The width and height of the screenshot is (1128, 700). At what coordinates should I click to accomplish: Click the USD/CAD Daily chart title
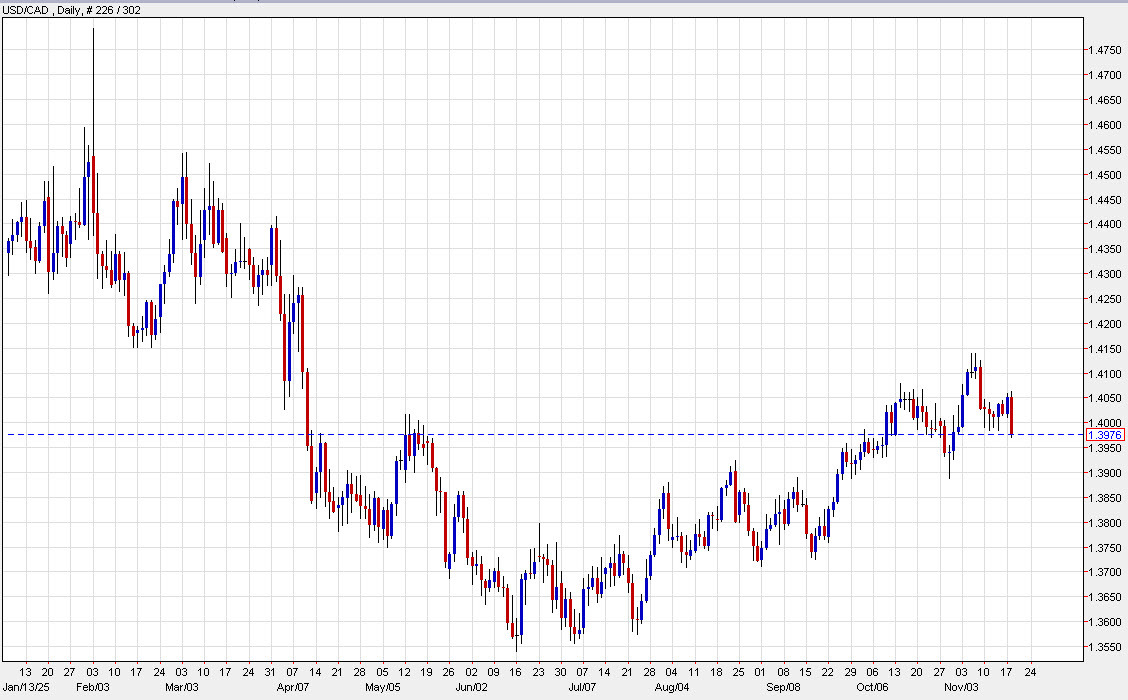tap(40, 10)
